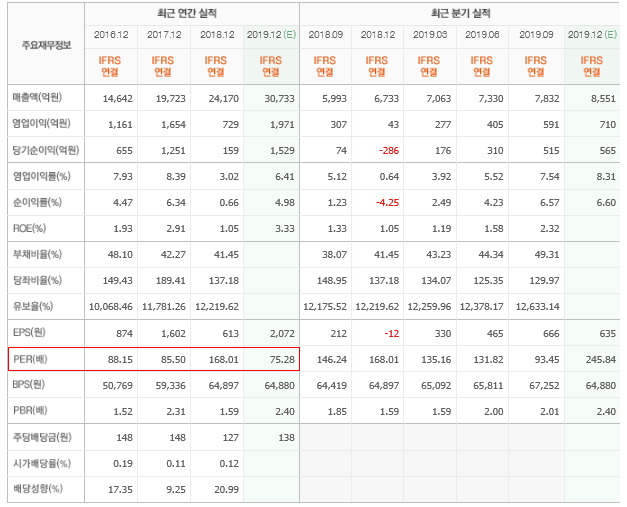The image size is (627, 507).
Task: Click the '매출액(억원)' row label
Action: click(37, 97)
